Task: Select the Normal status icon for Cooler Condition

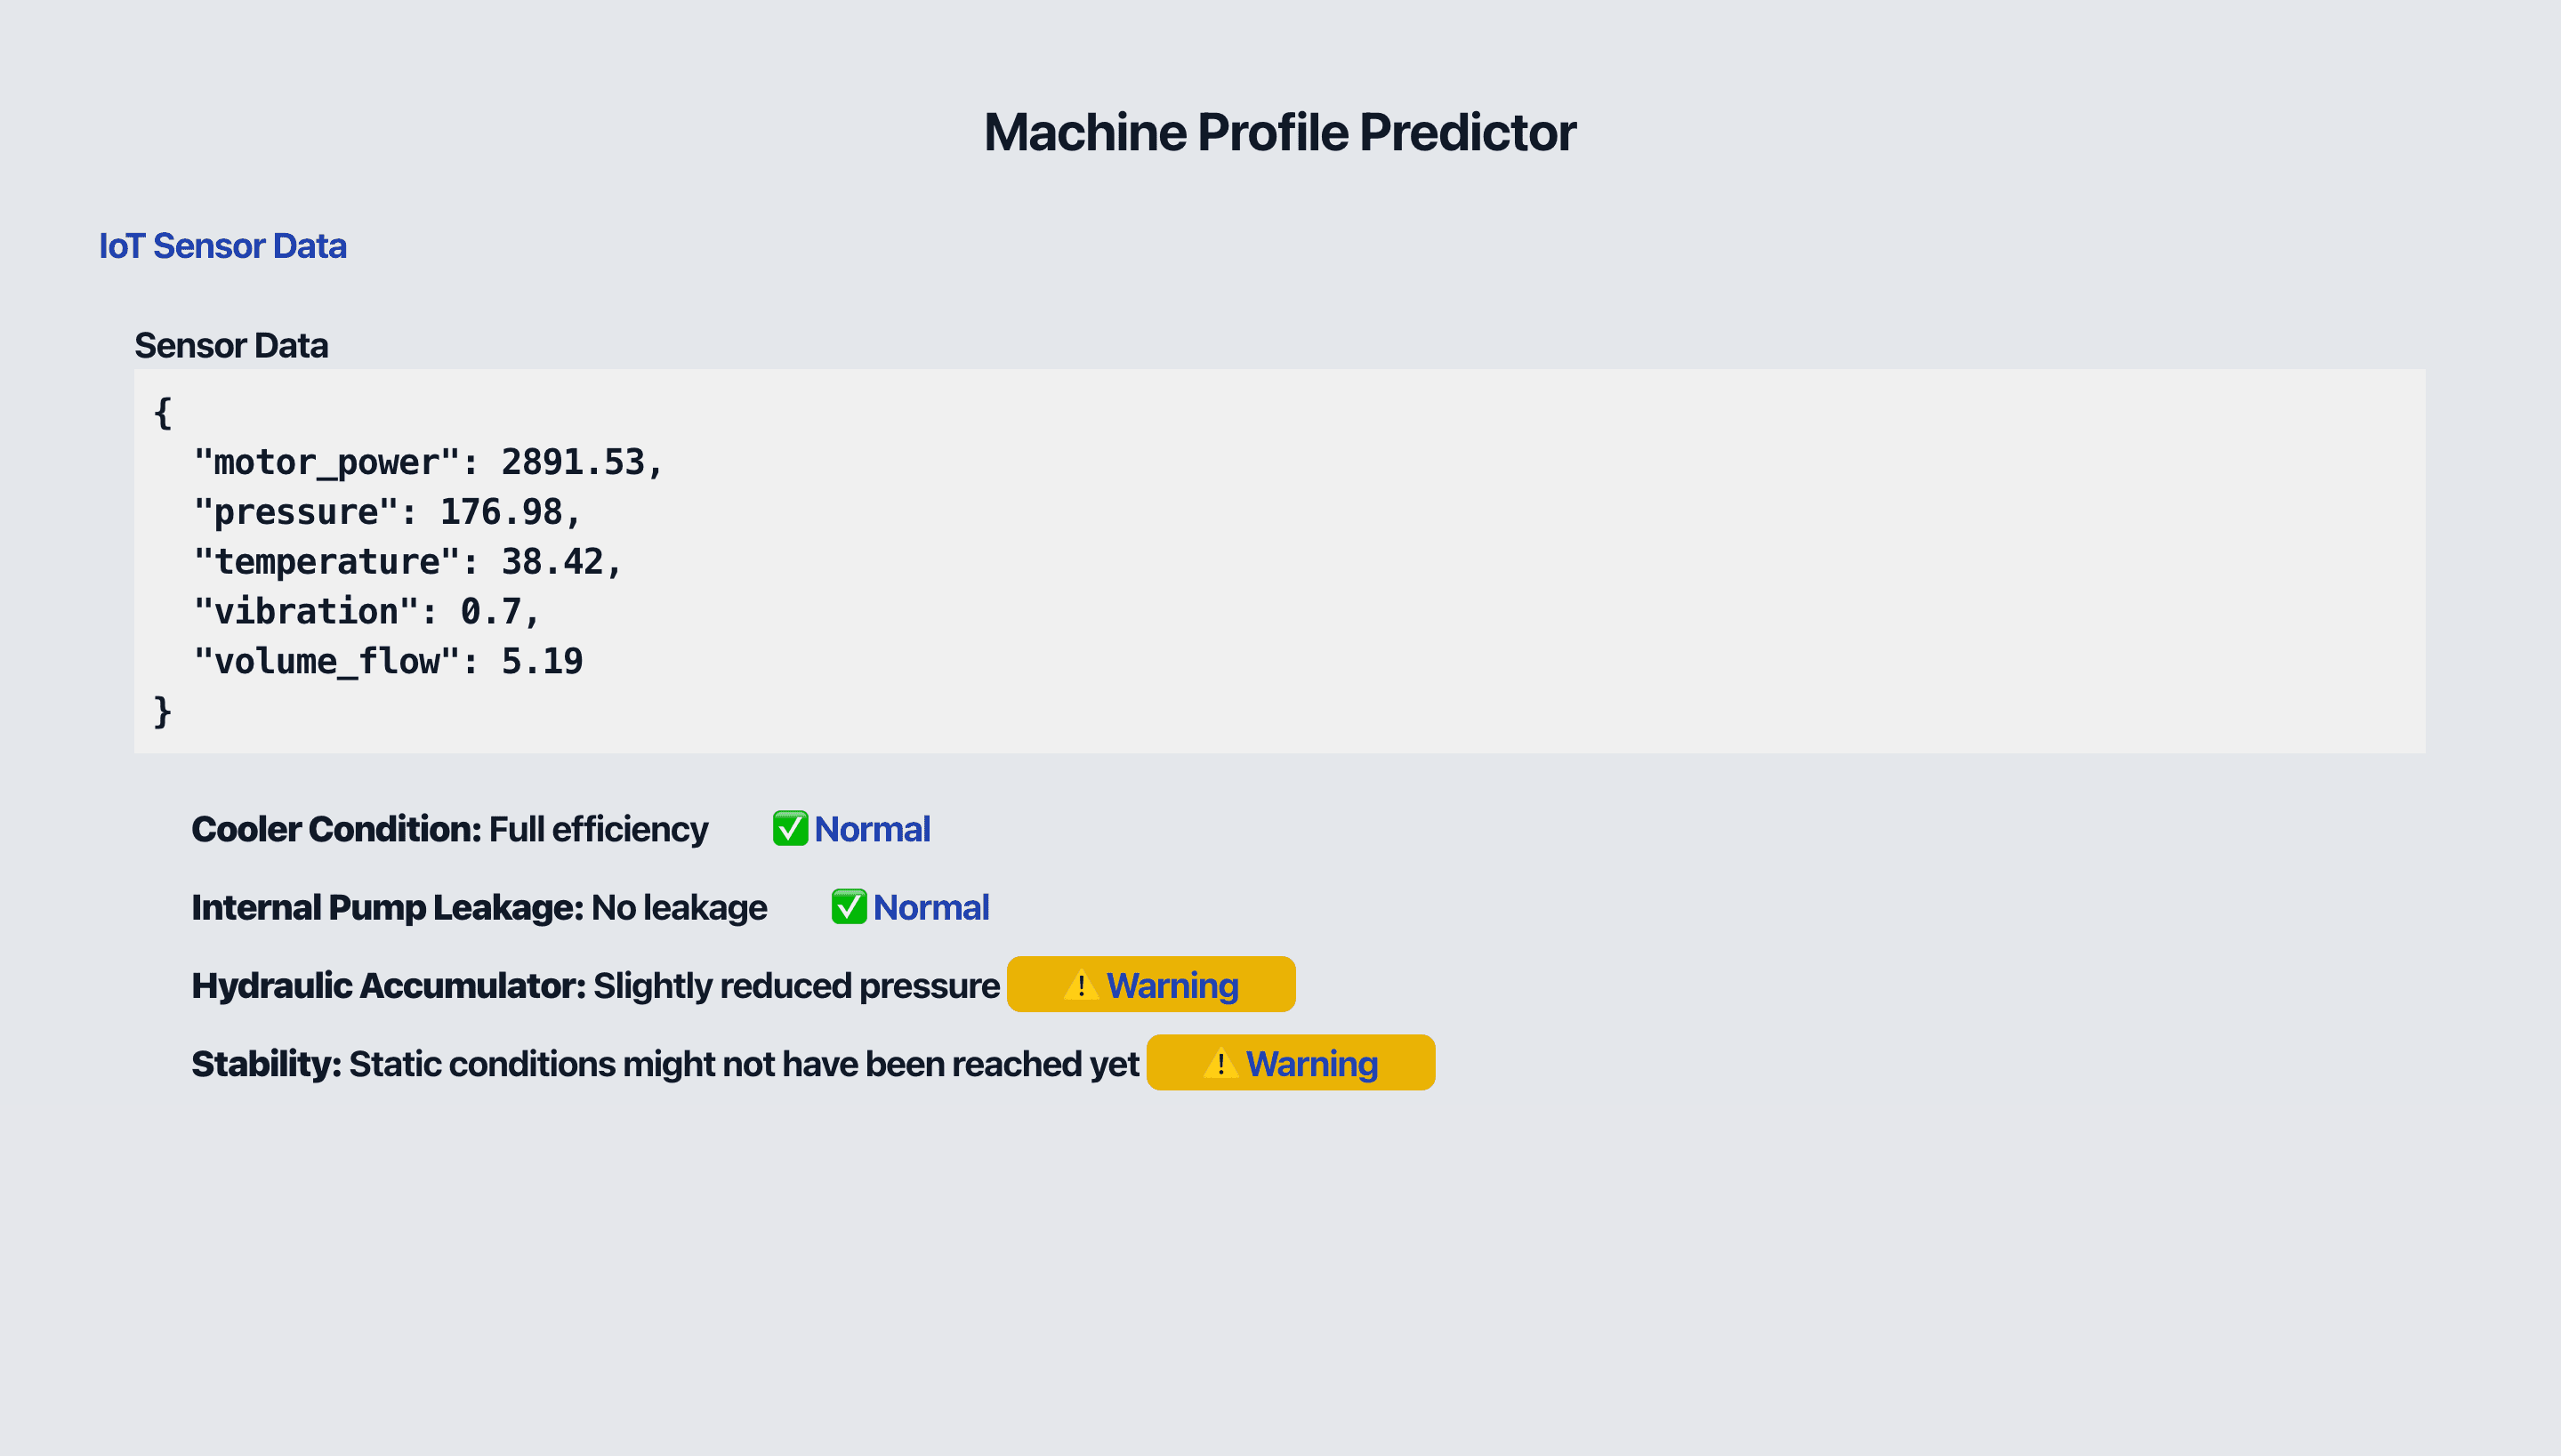Action: [789, 829]
